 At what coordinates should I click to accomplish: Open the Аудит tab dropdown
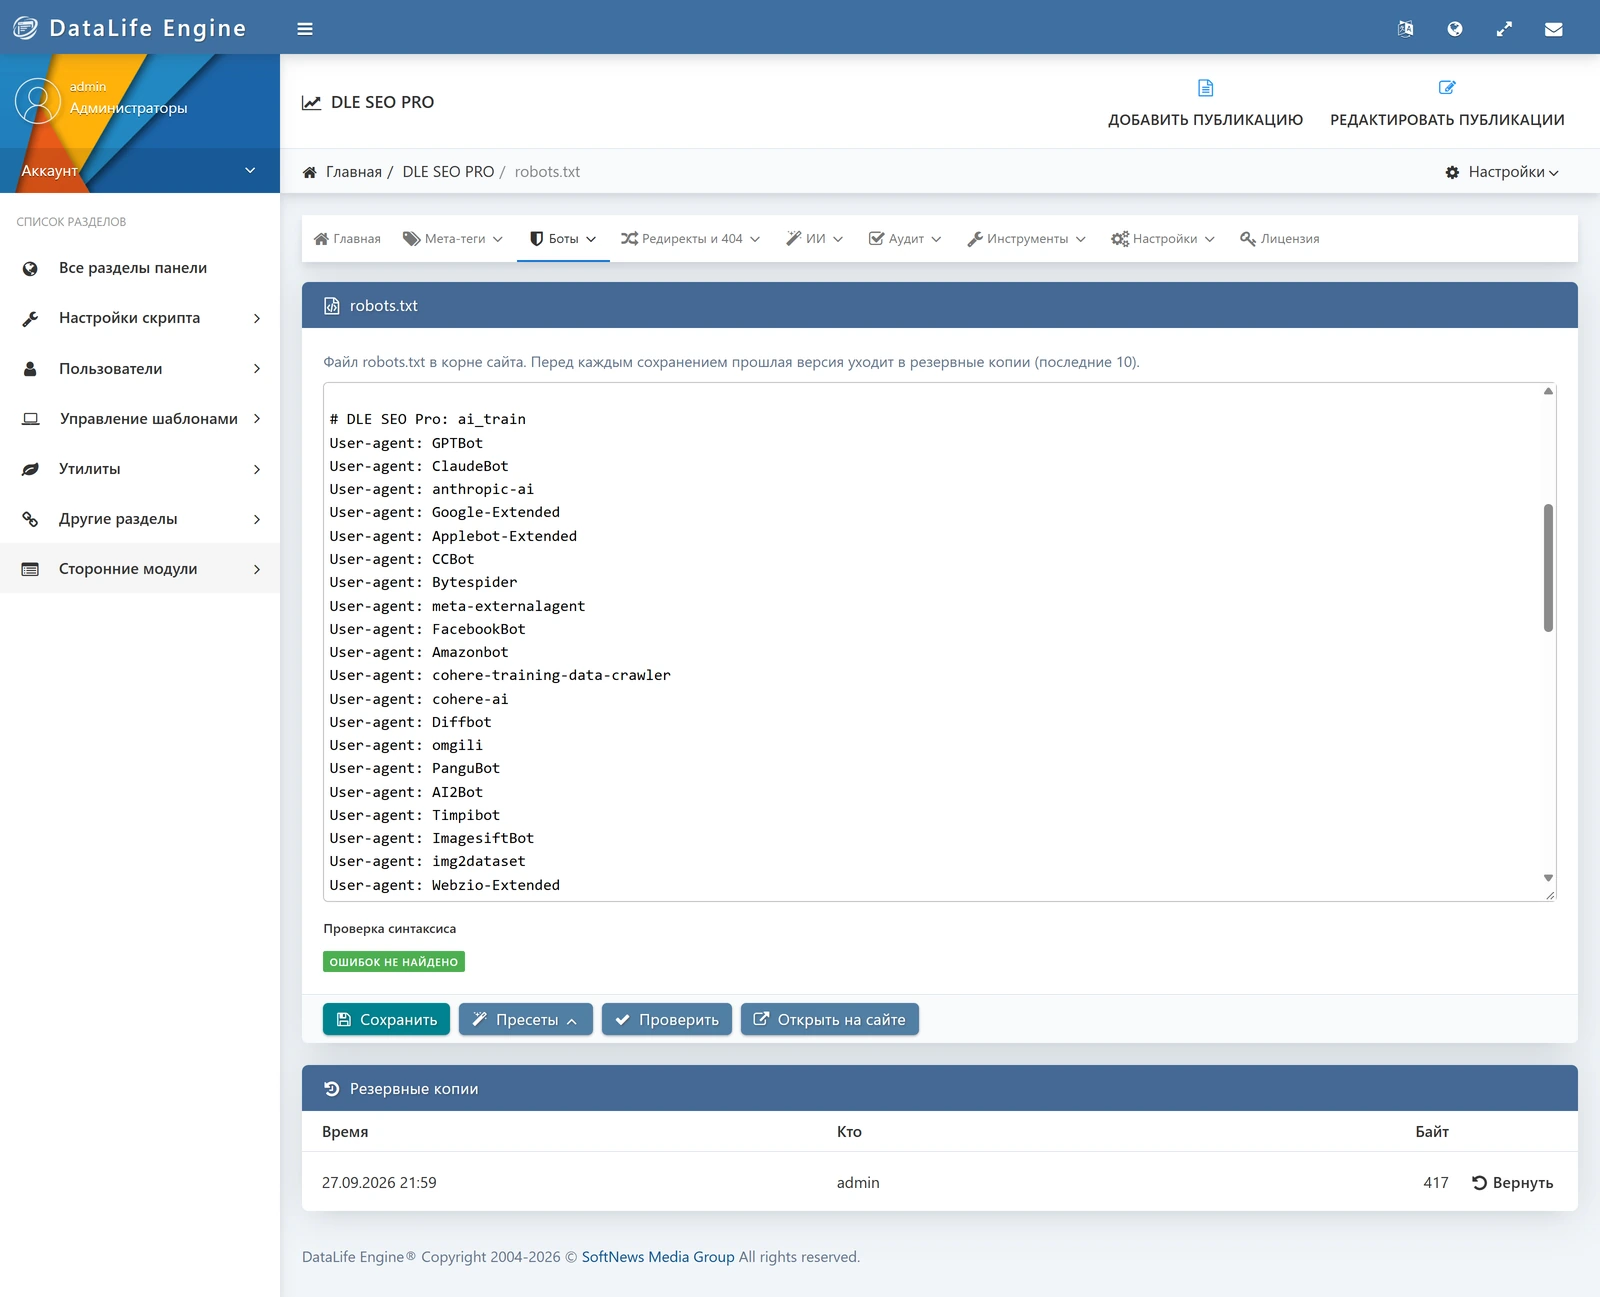coord(905,239)
